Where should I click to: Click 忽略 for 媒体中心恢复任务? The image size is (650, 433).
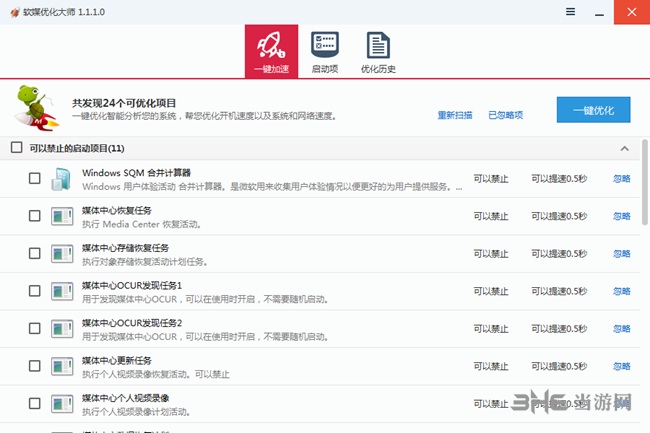[622, 216]
